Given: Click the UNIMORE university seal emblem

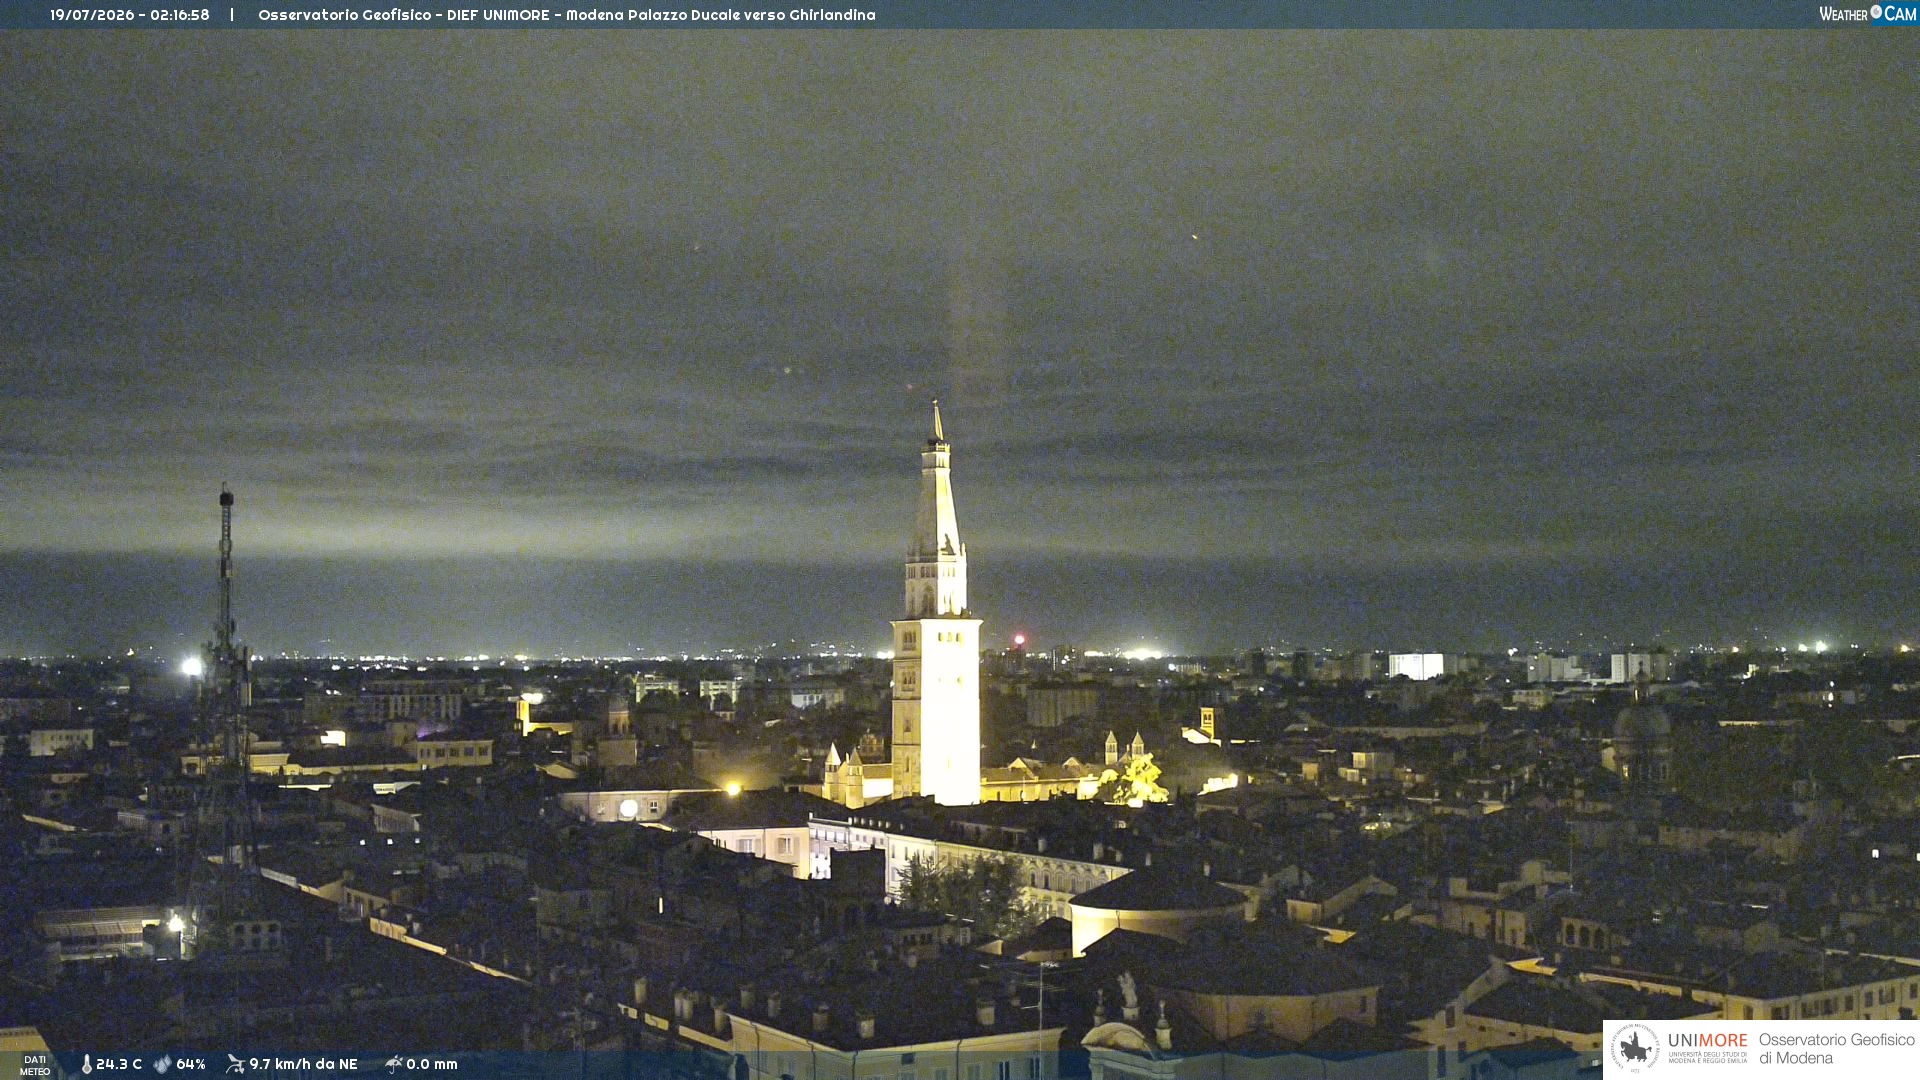Looking at the screenshot, I should point(1635,1048).
